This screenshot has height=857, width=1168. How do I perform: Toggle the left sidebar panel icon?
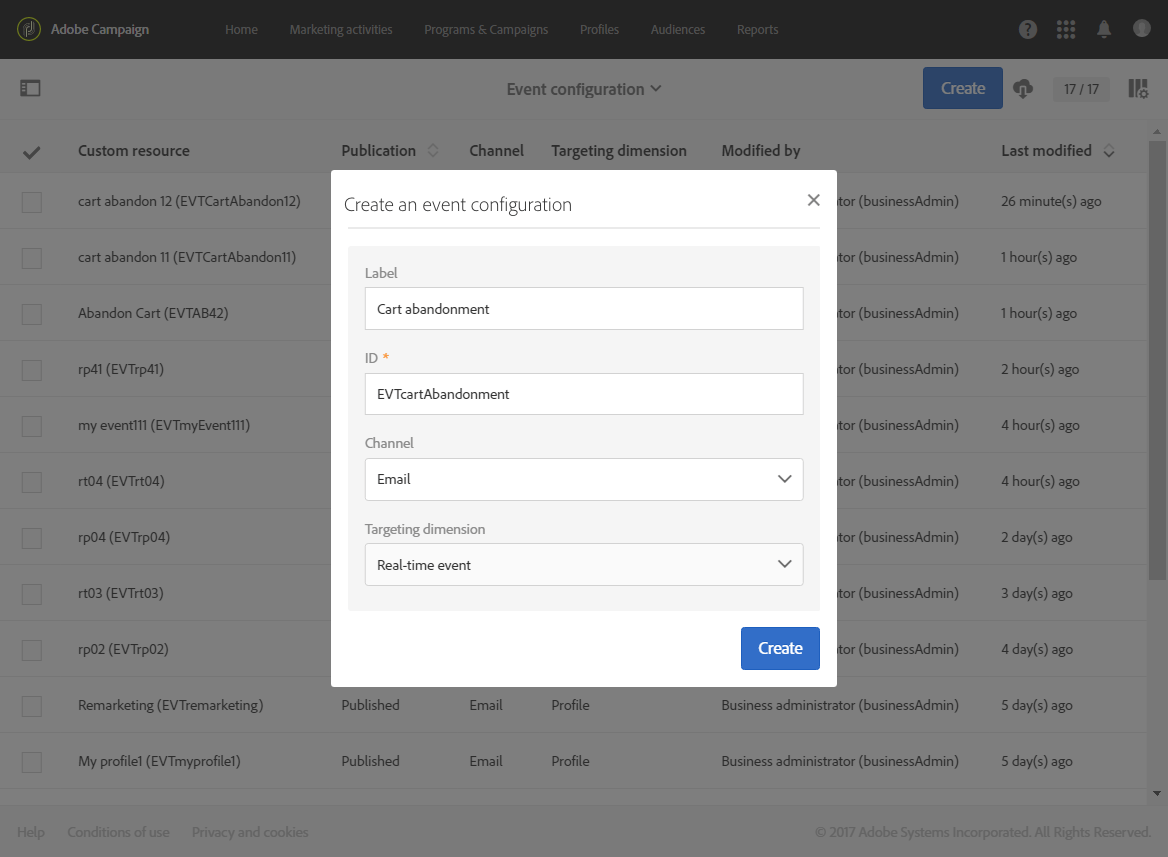(x=30, y=88)
